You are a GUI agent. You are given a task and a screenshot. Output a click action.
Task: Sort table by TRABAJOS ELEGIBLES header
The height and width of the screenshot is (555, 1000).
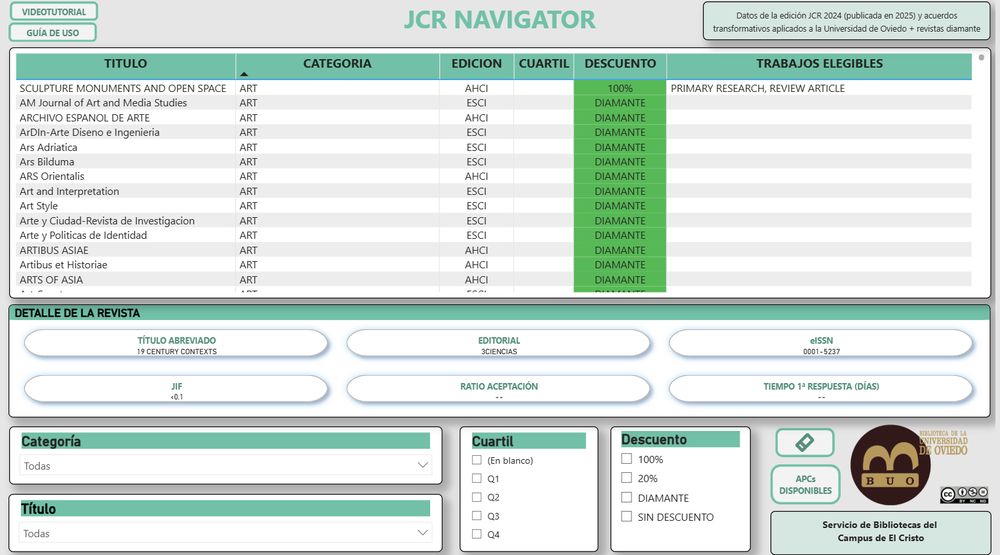(x=819, y=64)
